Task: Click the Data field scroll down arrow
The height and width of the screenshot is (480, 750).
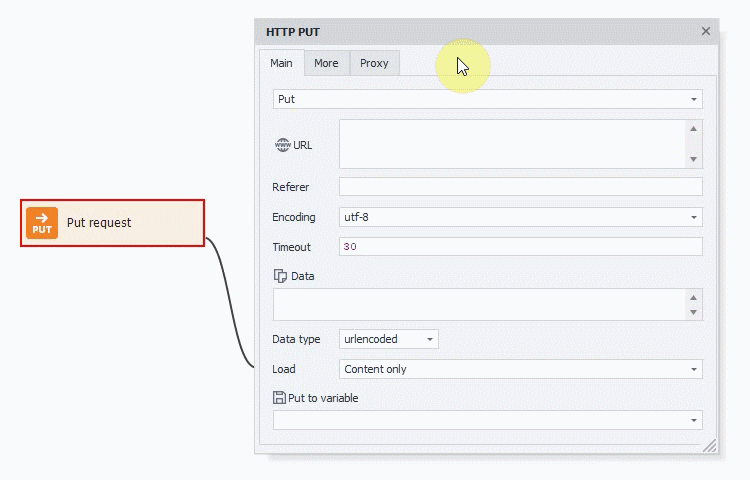Action: pyautogui.click(x=694, y=312)
